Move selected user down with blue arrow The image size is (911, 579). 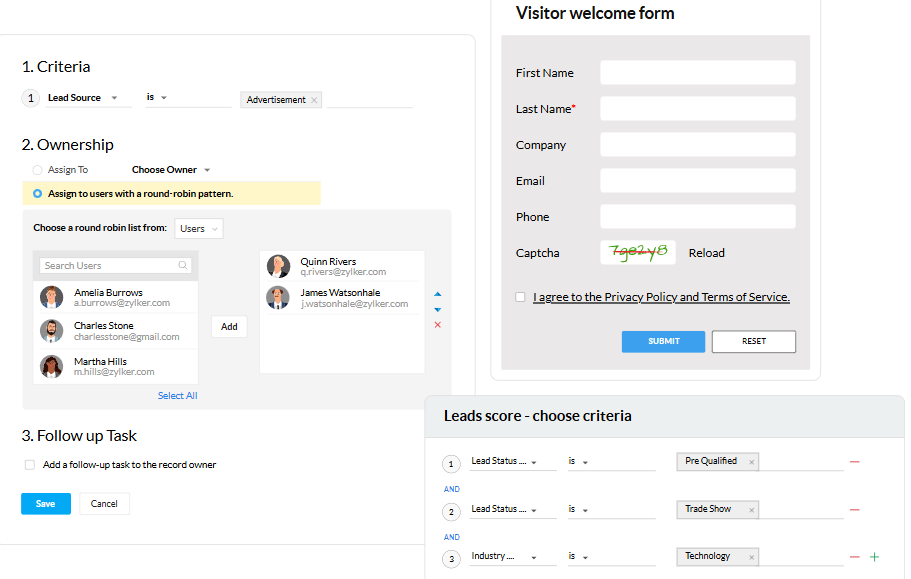tap(437, 310)
